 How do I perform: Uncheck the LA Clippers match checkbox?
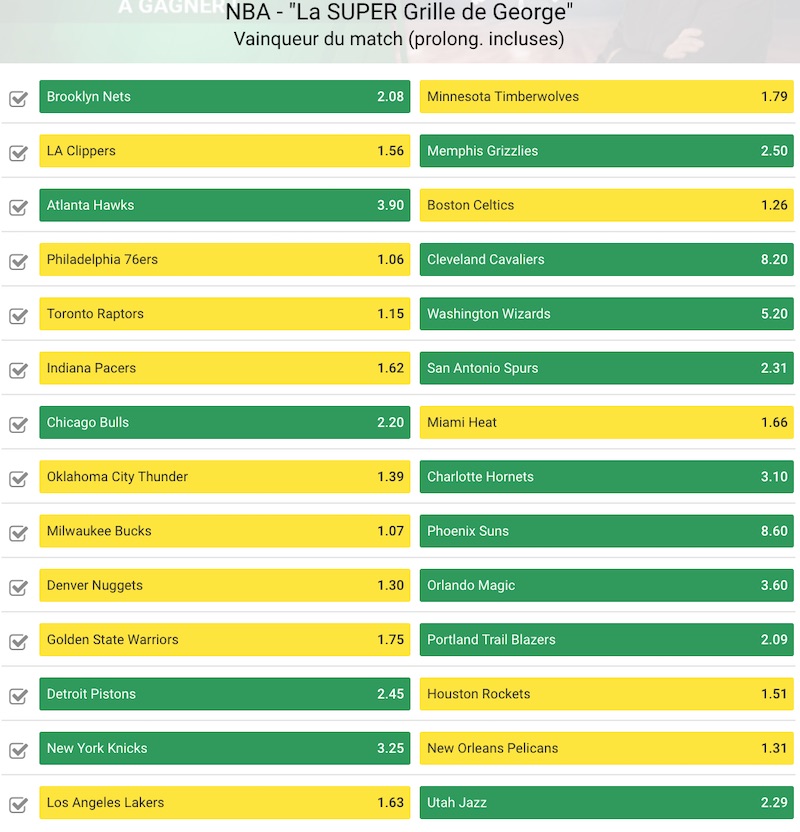click(x=18, y=153)
